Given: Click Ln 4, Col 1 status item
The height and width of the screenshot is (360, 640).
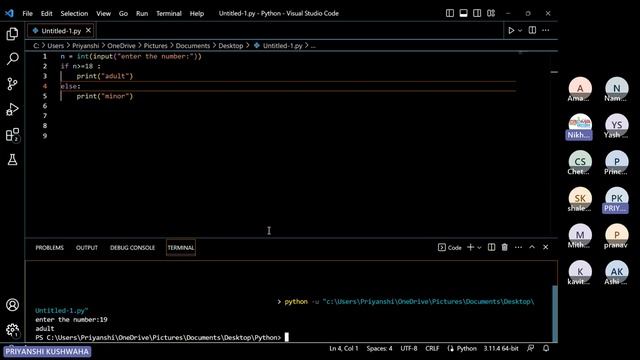Looking at the screenshot, I should point(344,349).
